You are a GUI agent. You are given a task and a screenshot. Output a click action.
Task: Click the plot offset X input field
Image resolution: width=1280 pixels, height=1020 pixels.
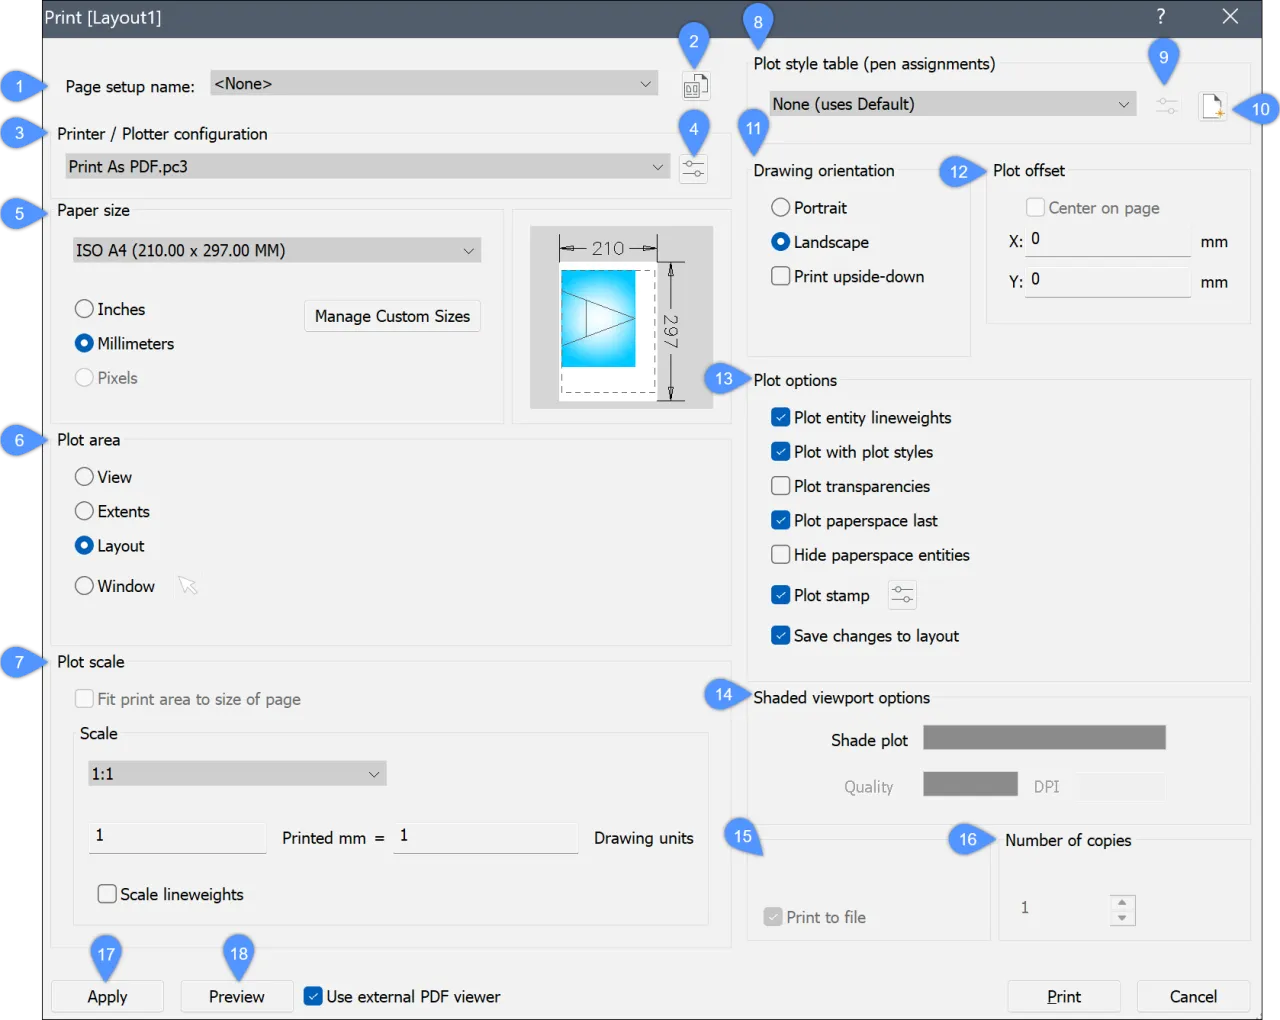(x=1107, y=239)
